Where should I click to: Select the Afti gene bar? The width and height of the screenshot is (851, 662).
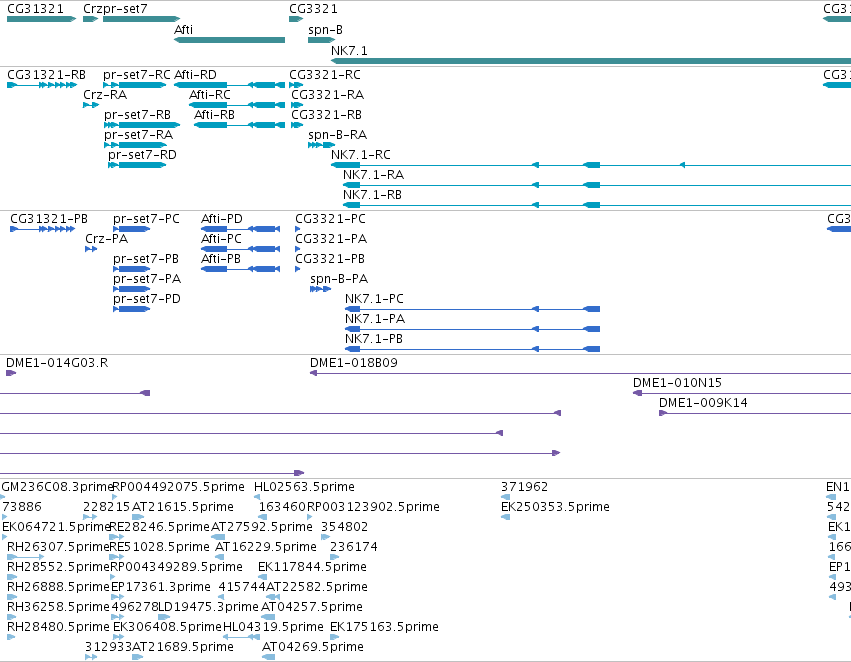230,40
